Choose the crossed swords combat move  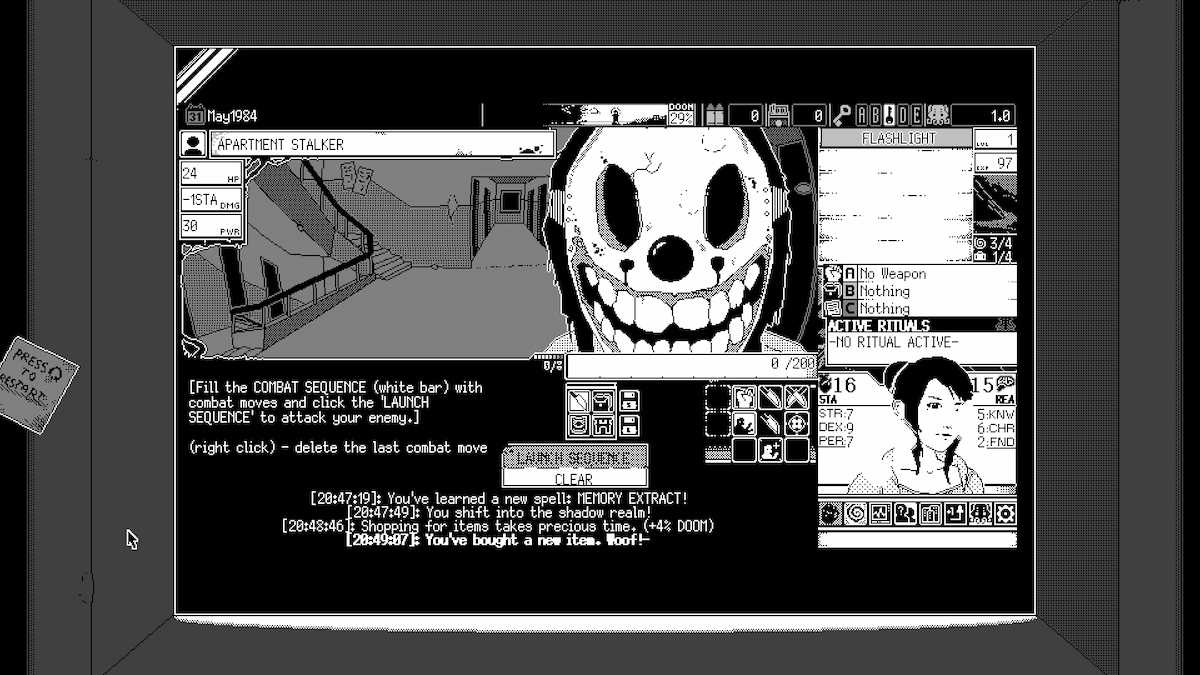tap(796, 398)
